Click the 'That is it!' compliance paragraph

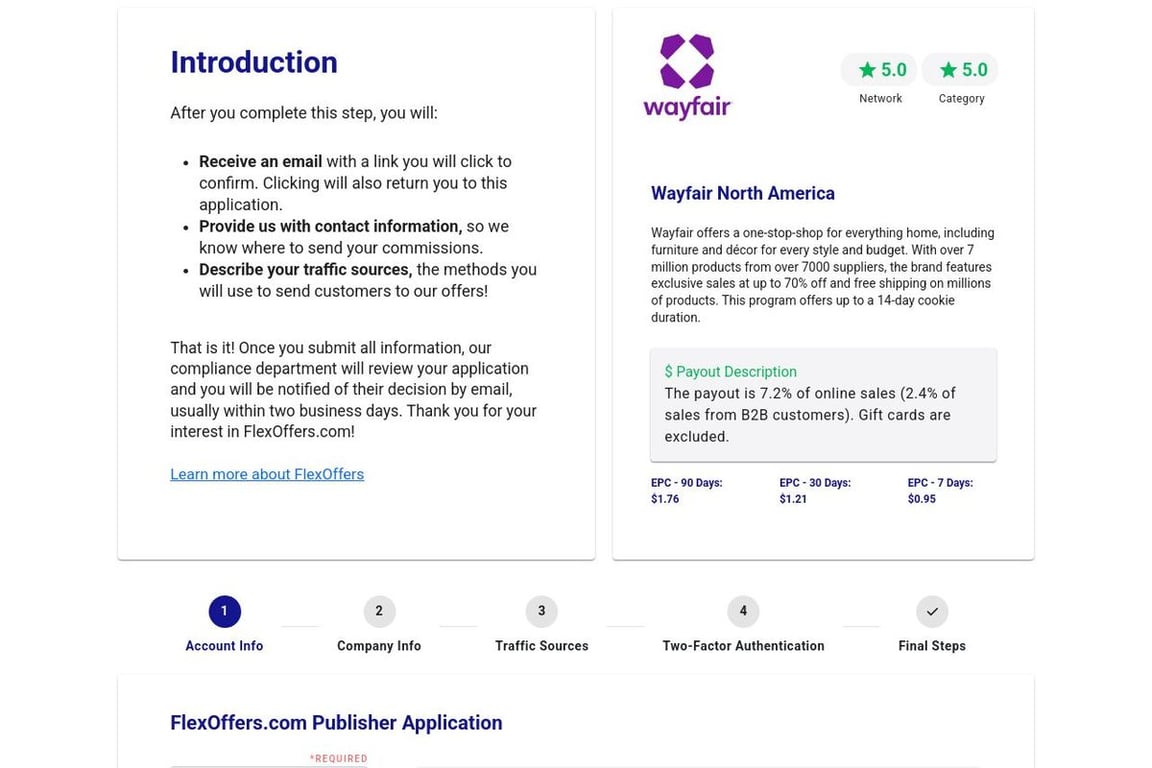click(x=353, y=390)
